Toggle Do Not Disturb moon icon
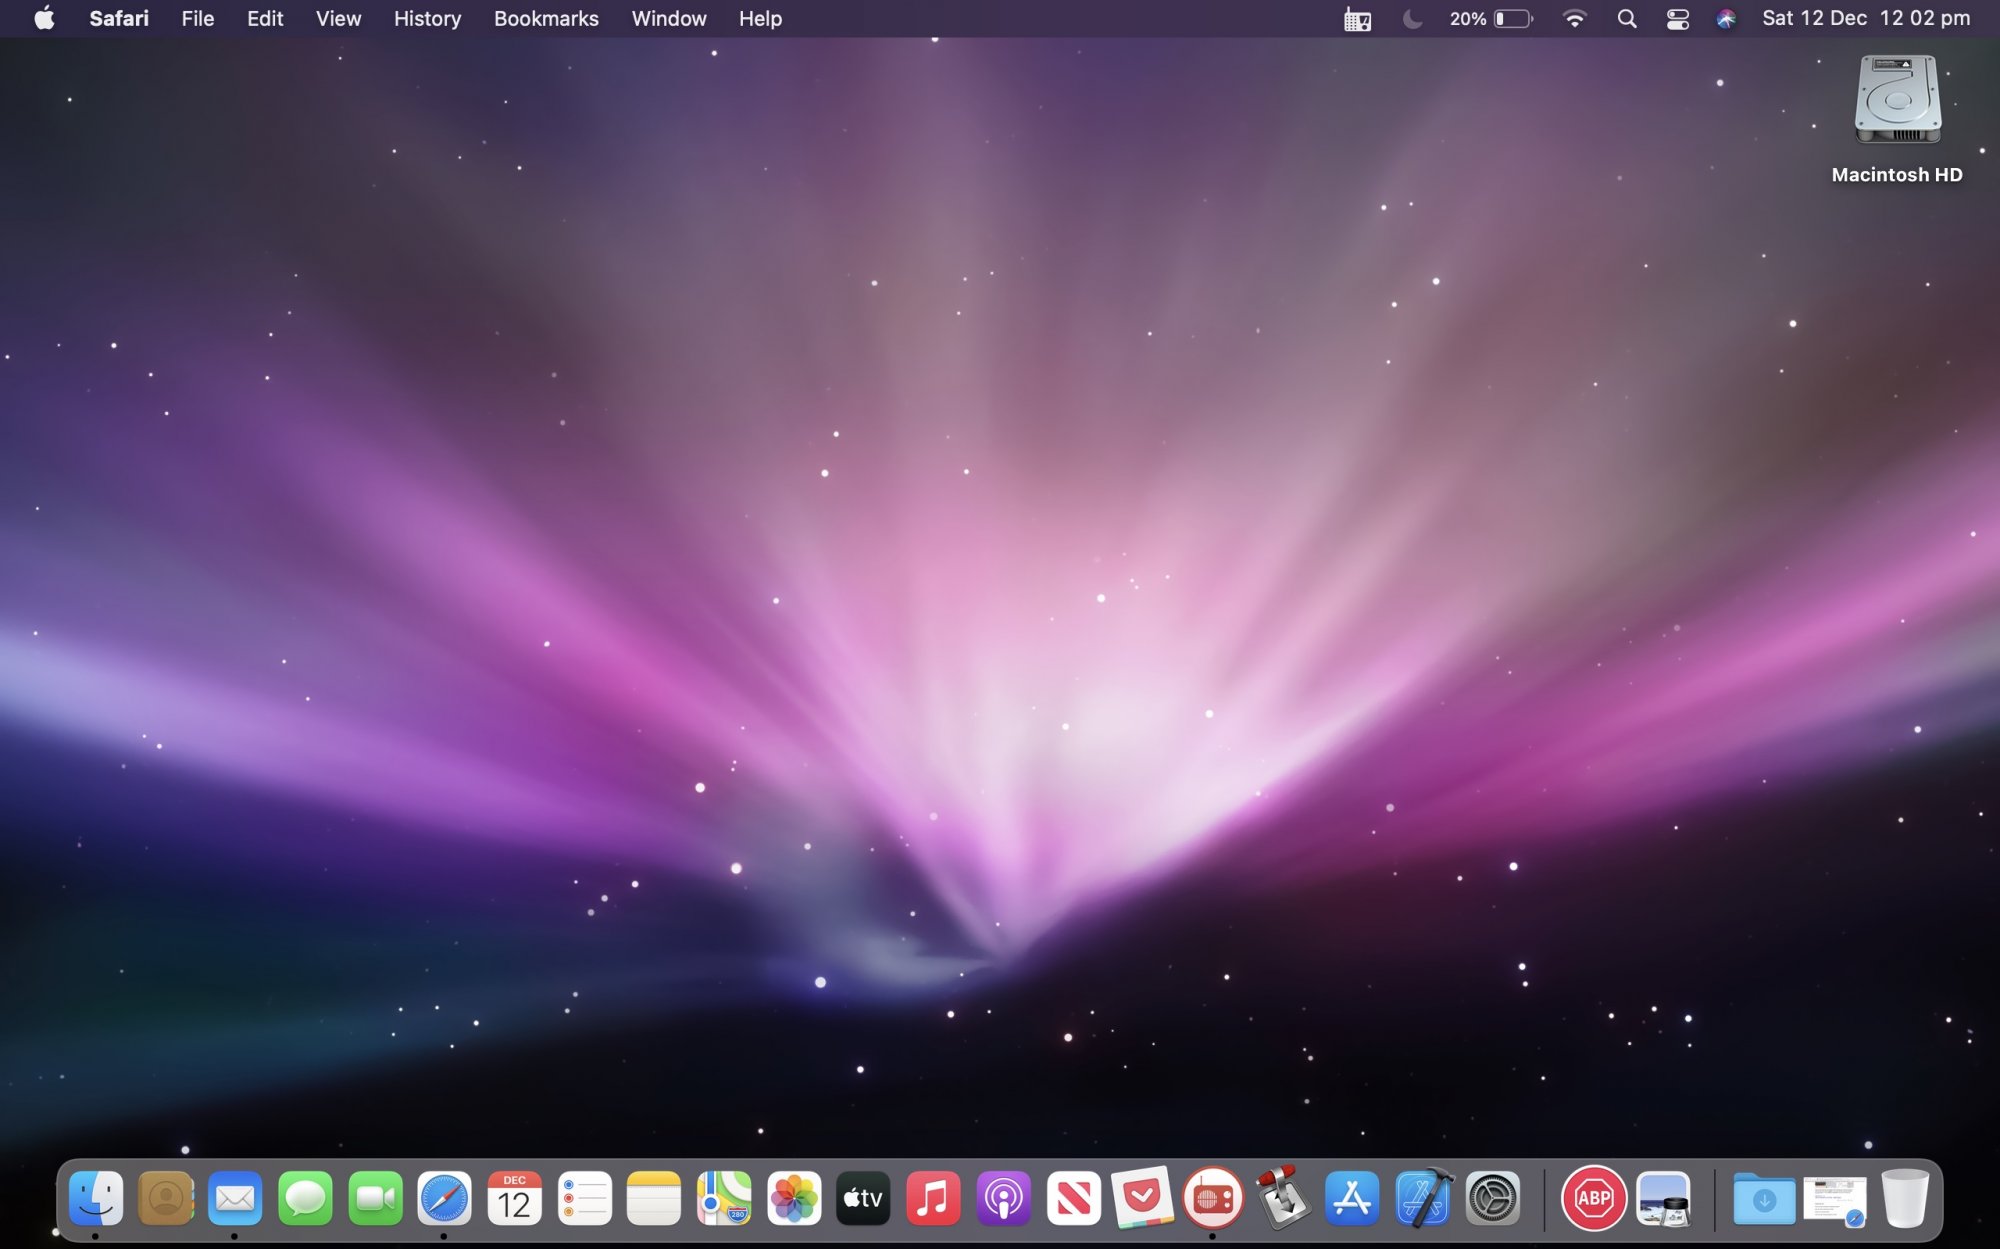The height and width of the screenshot is (1249, 2000). coord(1412,19)
